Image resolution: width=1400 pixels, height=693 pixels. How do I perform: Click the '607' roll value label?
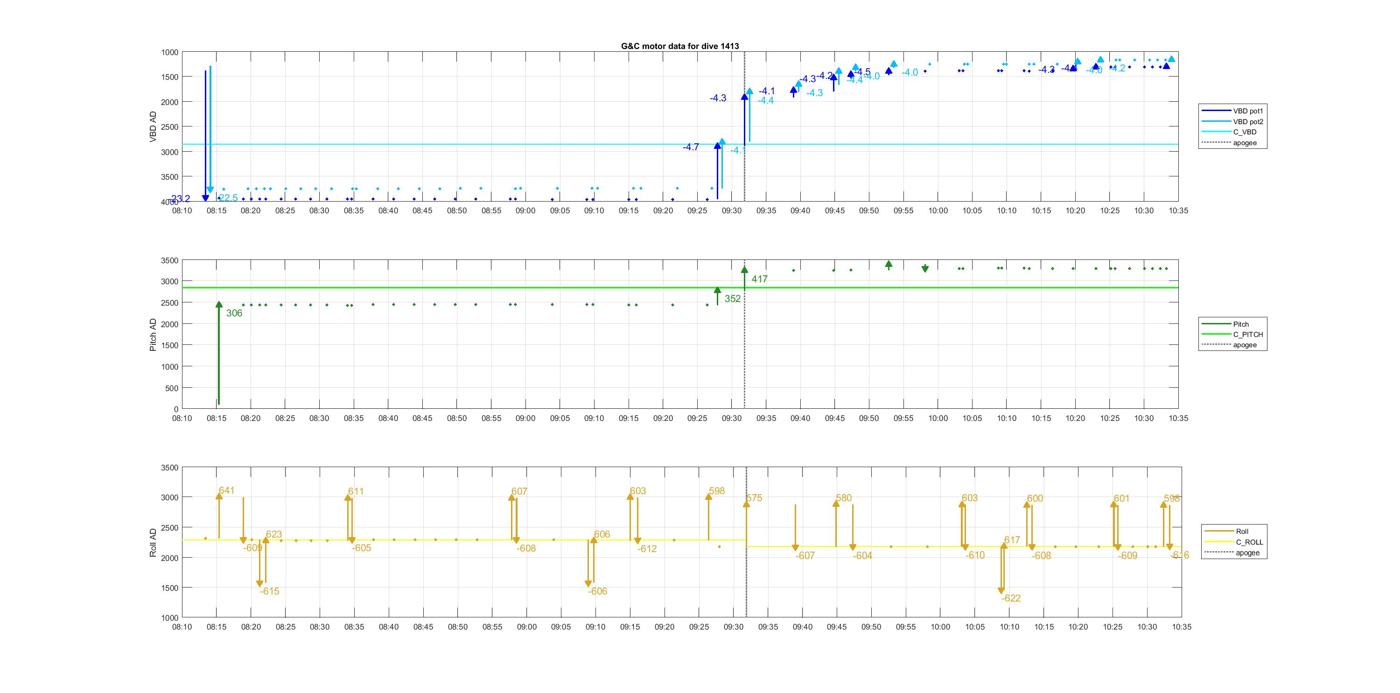[519, 492]
